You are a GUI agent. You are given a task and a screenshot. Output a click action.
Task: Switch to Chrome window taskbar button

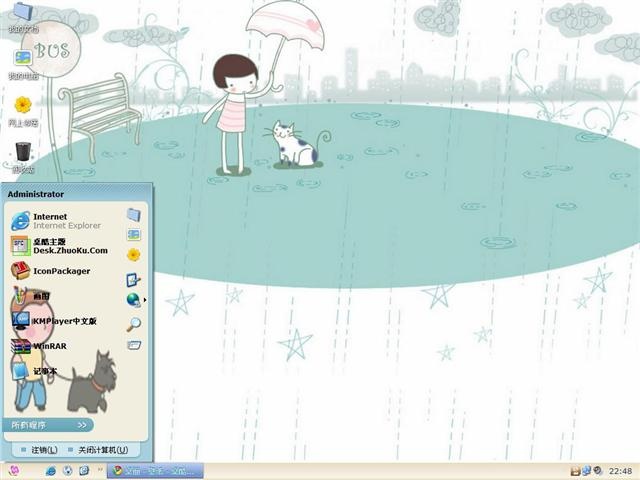(x=155, y=471)
